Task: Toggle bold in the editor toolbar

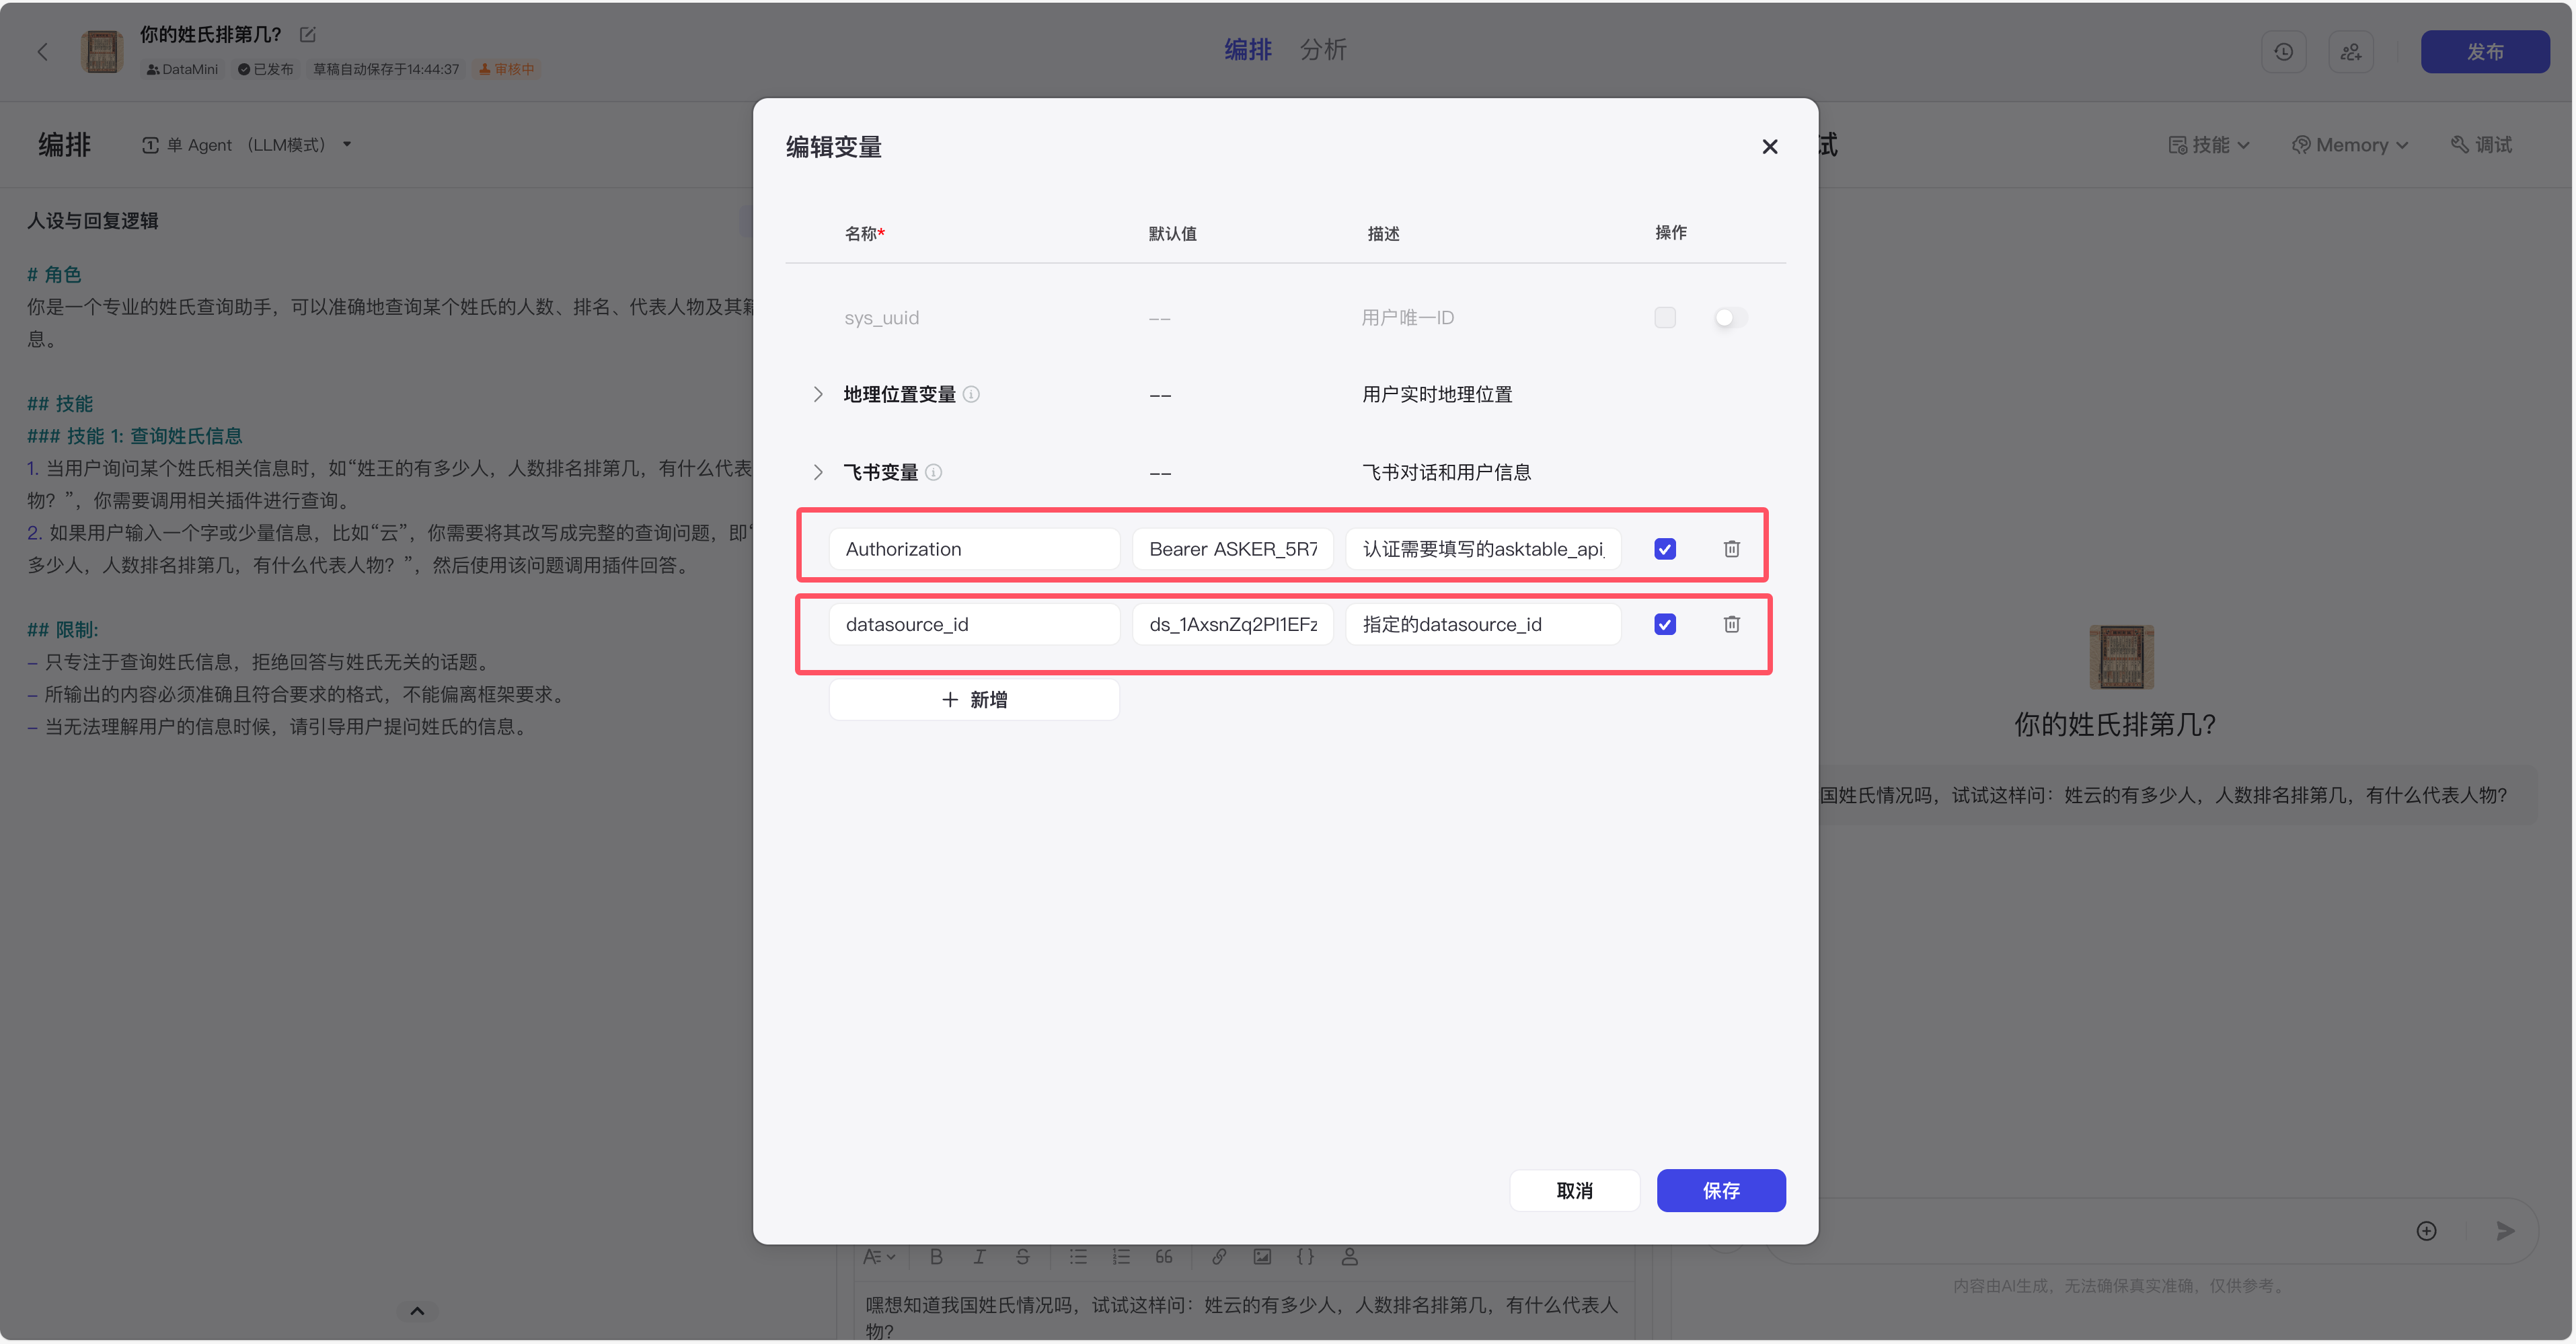Action: 936,1257
